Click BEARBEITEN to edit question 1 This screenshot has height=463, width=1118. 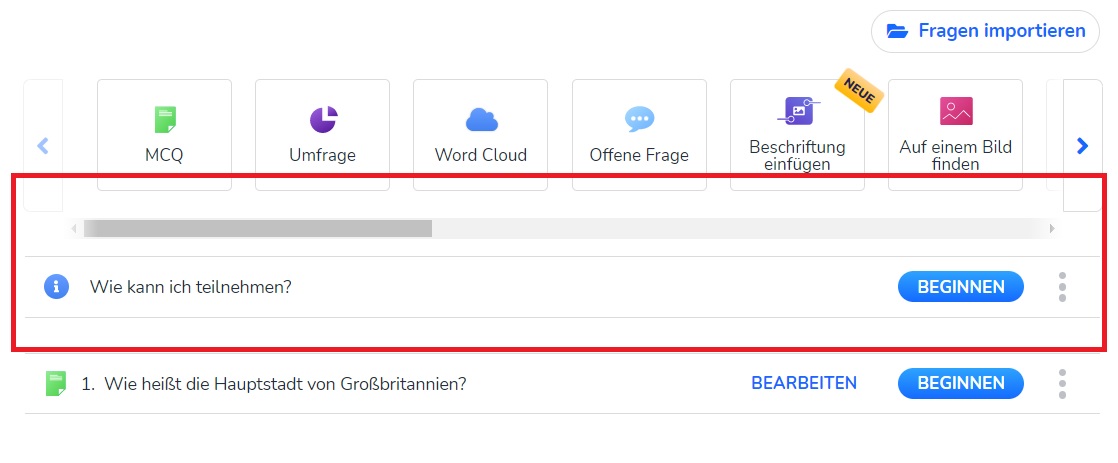point(804,383)
